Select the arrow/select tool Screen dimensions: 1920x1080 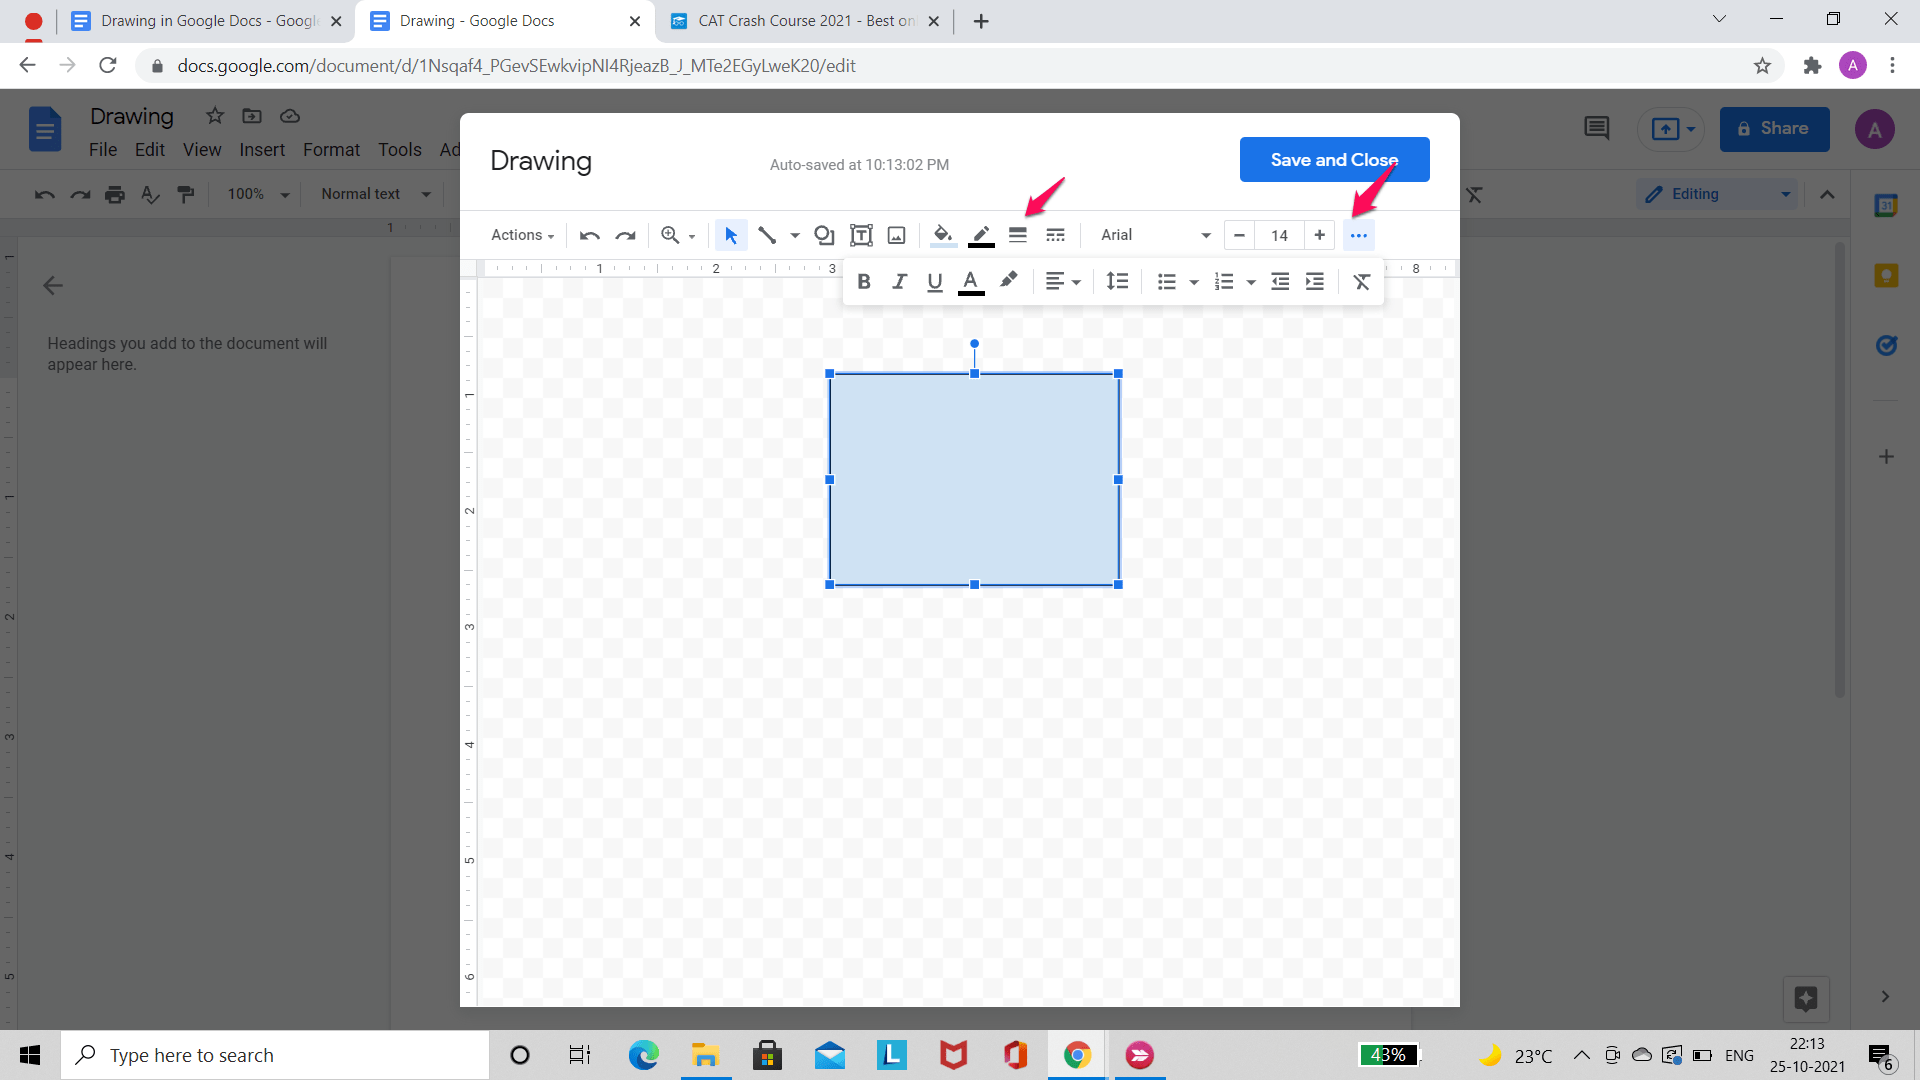[x=731, y=235]
